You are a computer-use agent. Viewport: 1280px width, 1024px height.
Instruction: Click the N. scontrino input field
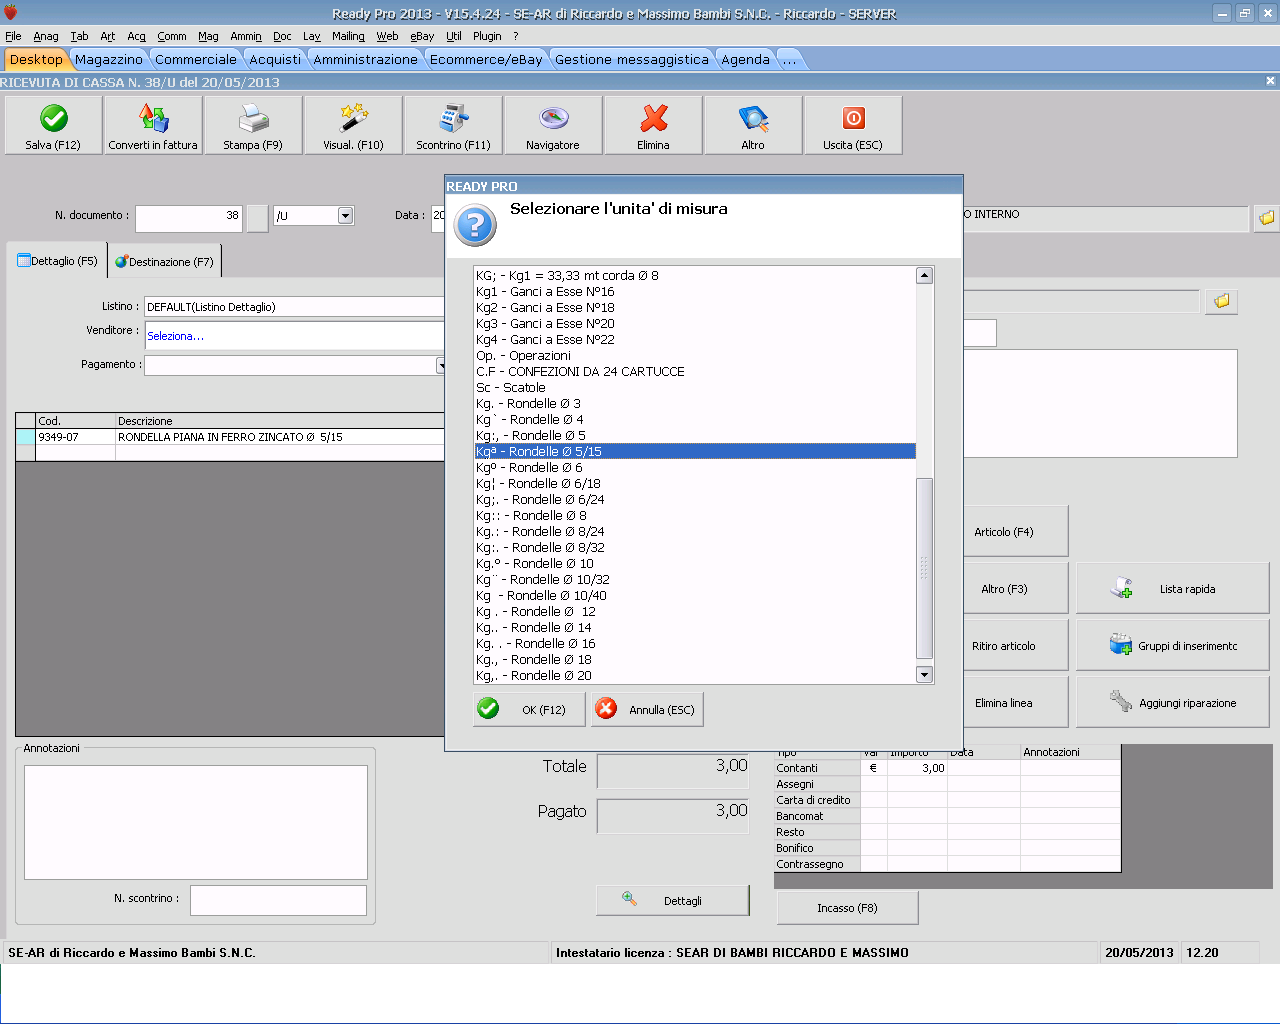278,900
